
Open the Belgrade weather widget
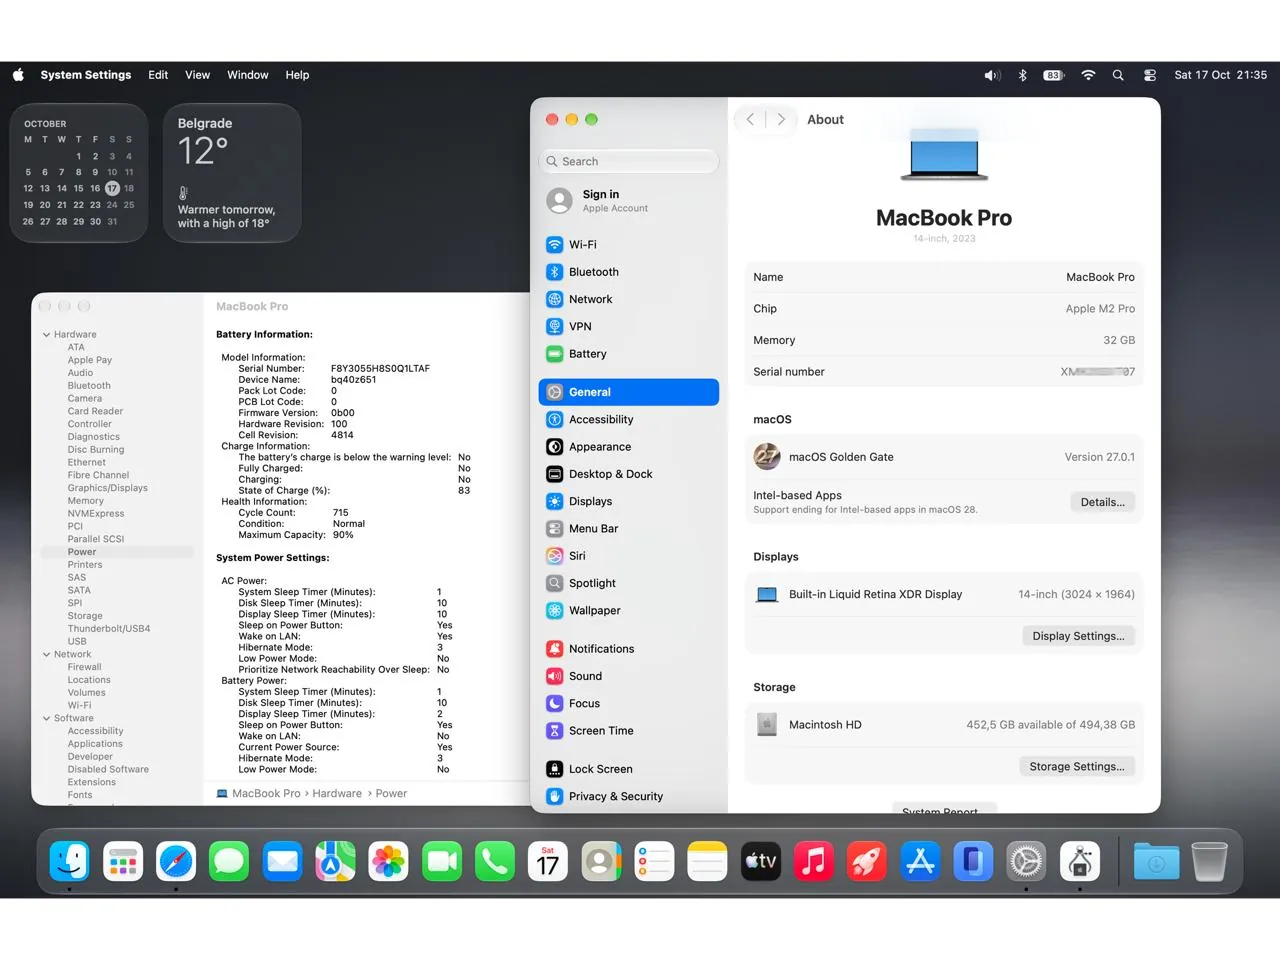tap(232, 173)
